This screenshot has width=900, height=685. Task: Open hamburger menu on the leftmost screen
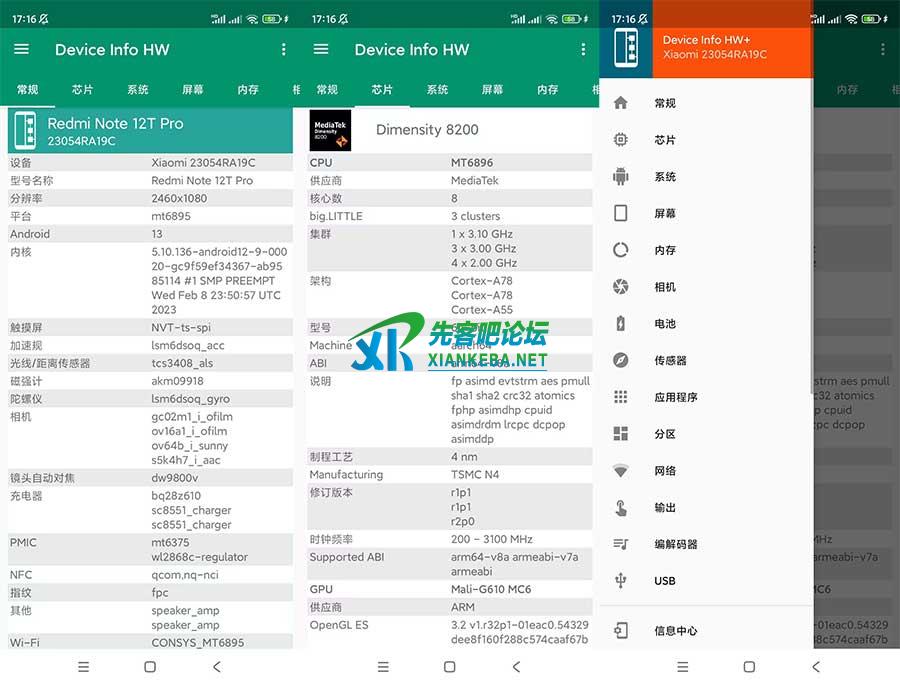(x=21, y=49)
